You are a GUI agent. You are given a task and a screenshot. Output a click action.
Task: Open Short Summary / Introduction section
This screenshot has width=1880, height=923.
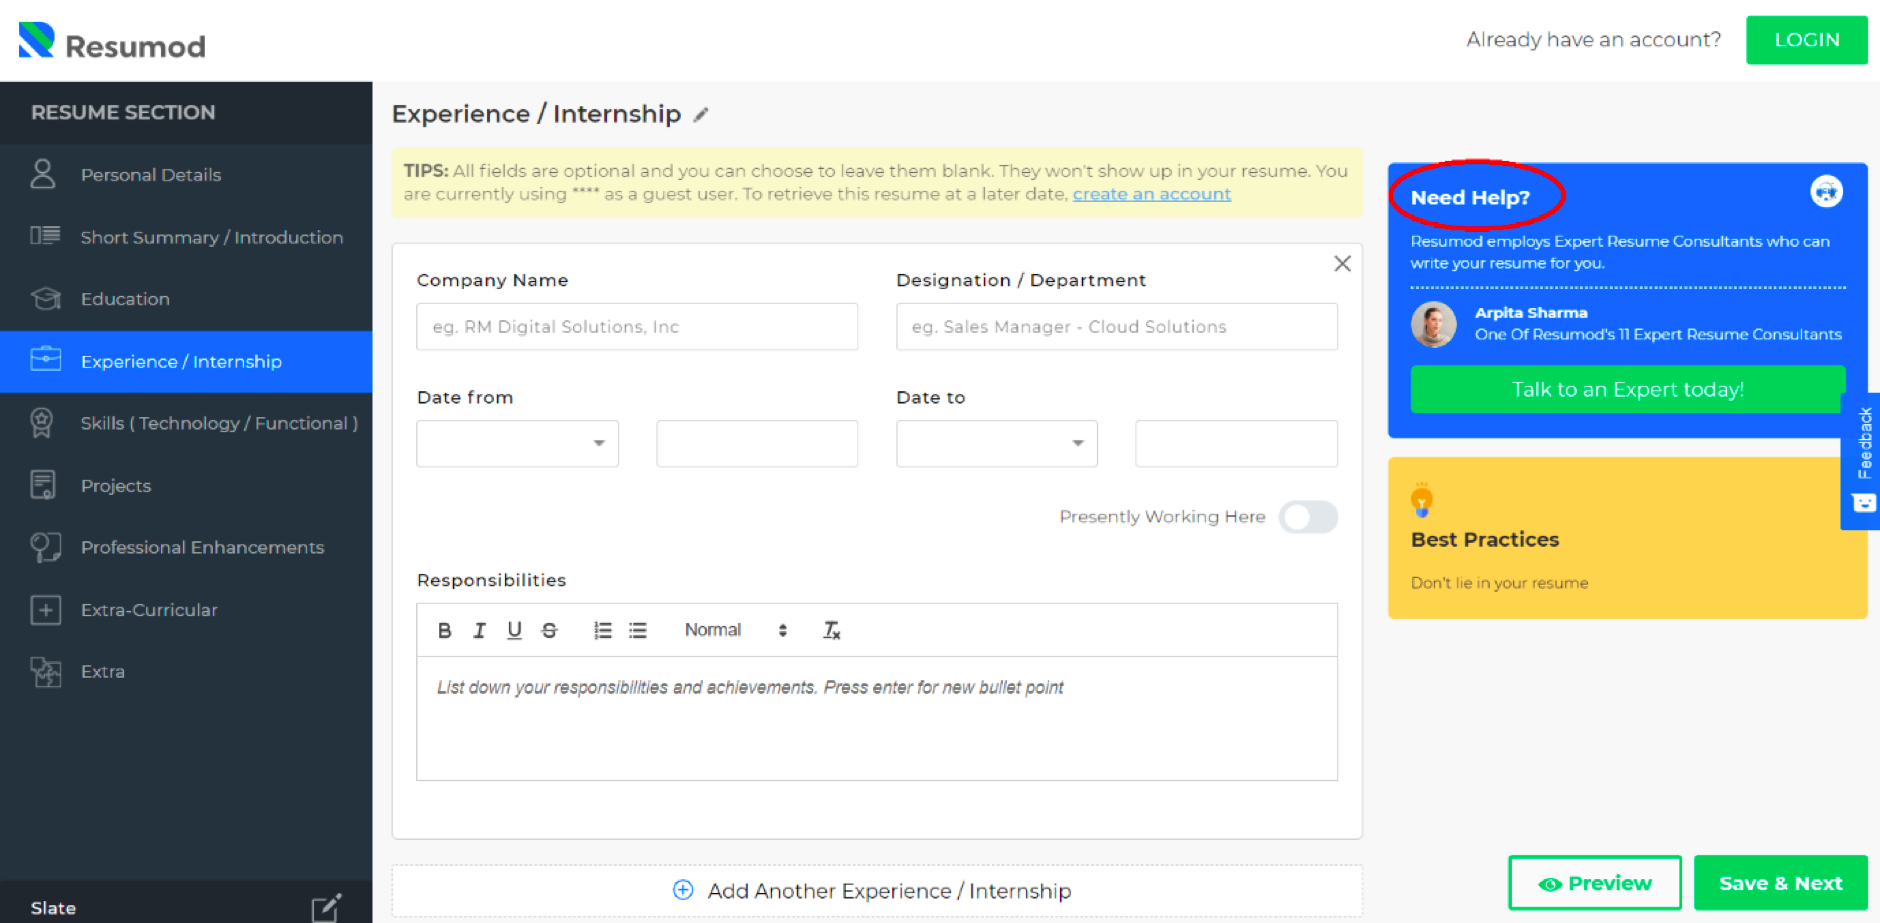click(186, 237)
